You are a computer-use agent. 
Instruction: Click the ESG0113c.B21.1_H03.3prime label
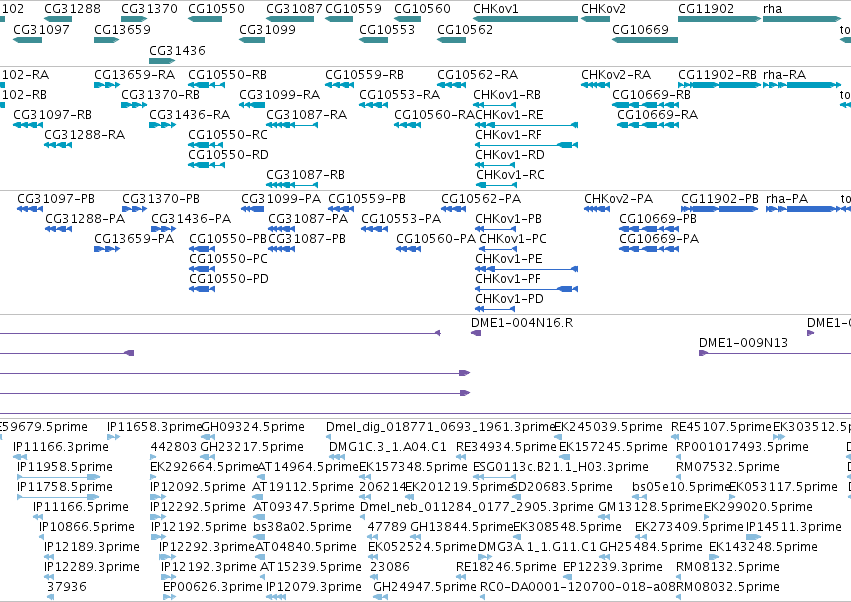[x=561, y=467]
